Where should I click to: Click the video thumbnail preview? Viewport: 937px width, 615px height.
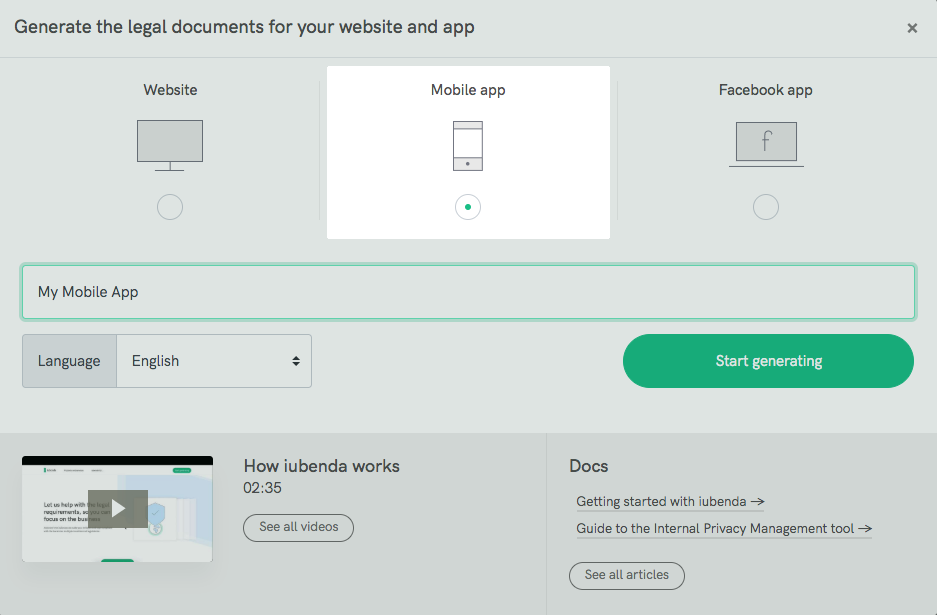117,508
